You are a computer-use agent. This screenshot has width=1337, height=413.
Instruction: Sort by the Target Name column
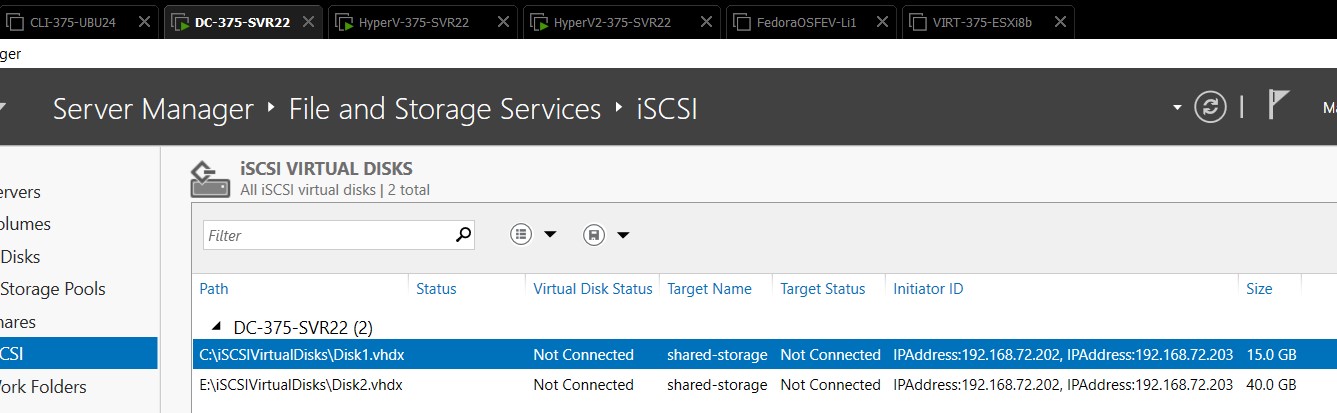coord(709,289)
